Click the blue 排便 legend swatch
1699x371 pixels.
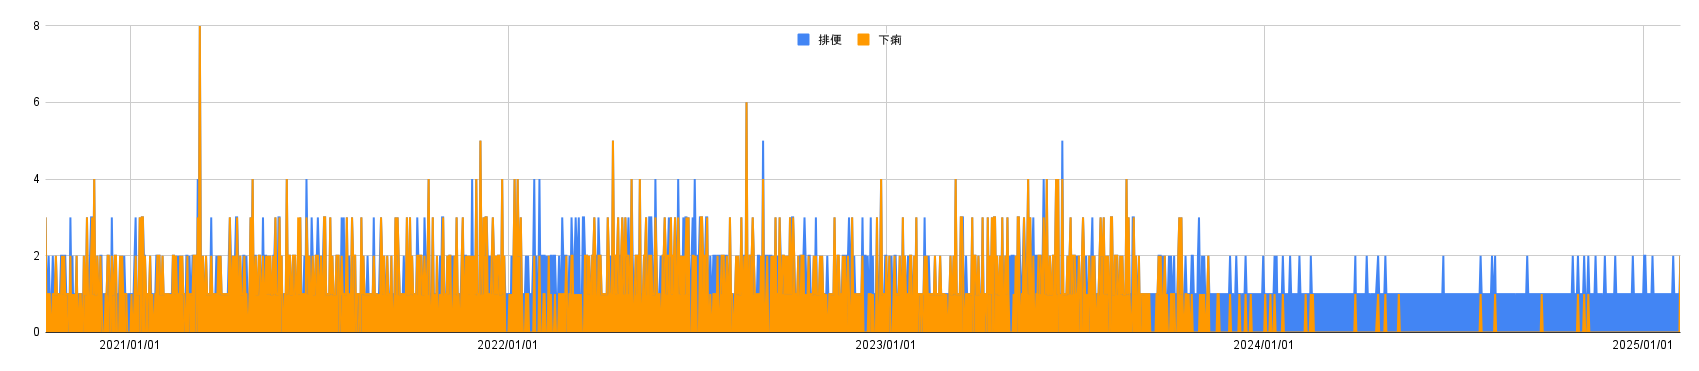803,40
